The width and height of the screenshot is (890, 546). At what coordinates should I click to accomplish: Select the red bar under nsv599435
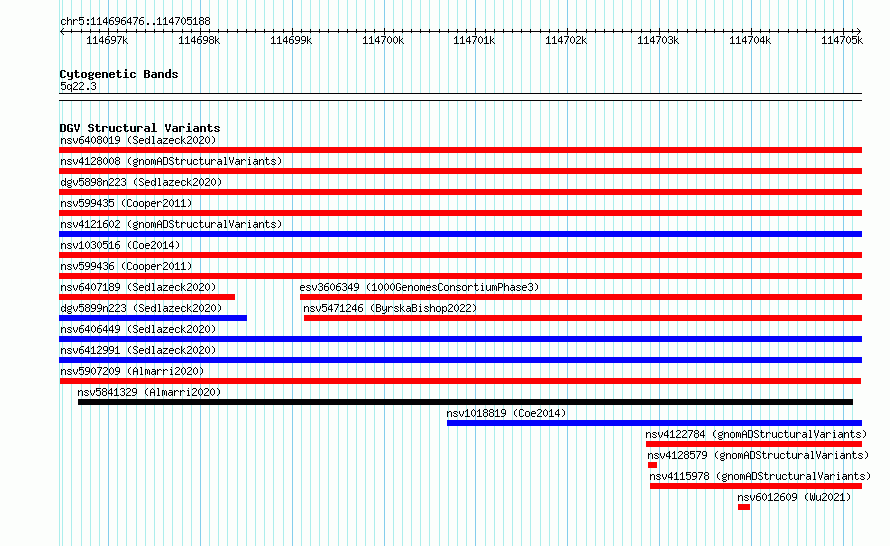460,213
